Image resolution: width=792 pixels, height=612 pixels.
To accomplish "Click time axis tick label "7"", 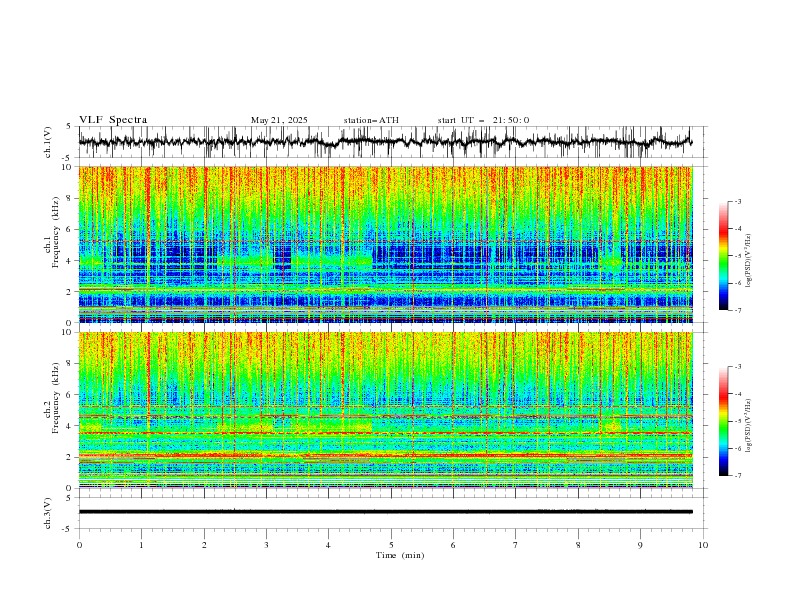I will (x=516, y=545).
